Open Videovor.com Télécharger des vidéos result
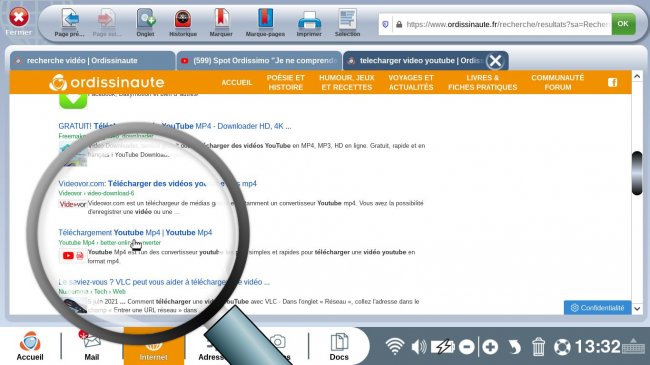Viewport: 650px width, 365px height. pos(157,183)
